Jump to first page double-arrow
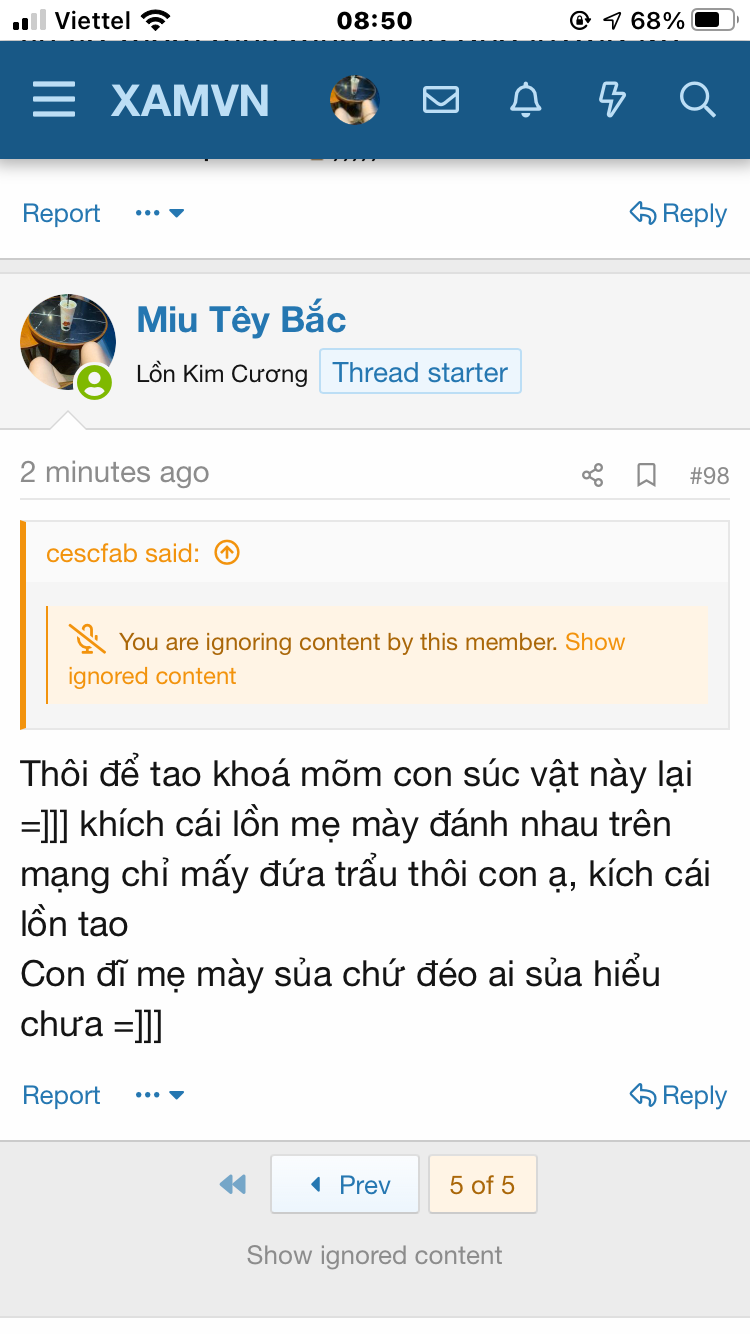The width and height of the screenshot is (750, 1334). [x=233, y=1185]
